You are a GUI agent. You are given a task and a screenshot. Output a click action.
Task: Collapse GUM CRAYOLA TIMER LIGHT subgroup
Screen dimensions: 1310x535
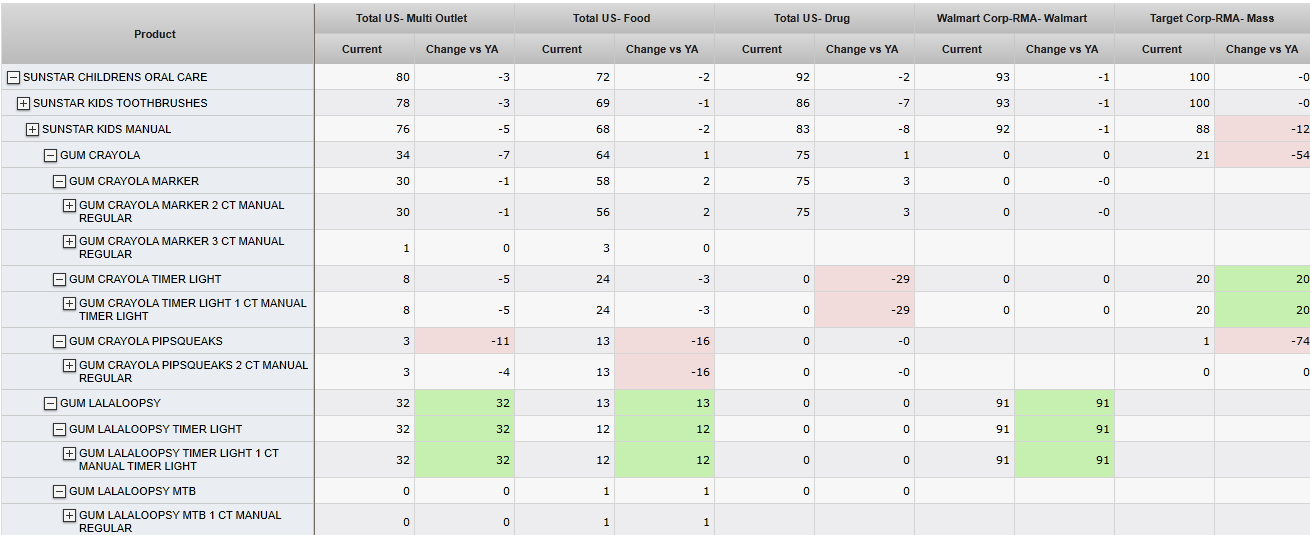click(x=60, y=279)
